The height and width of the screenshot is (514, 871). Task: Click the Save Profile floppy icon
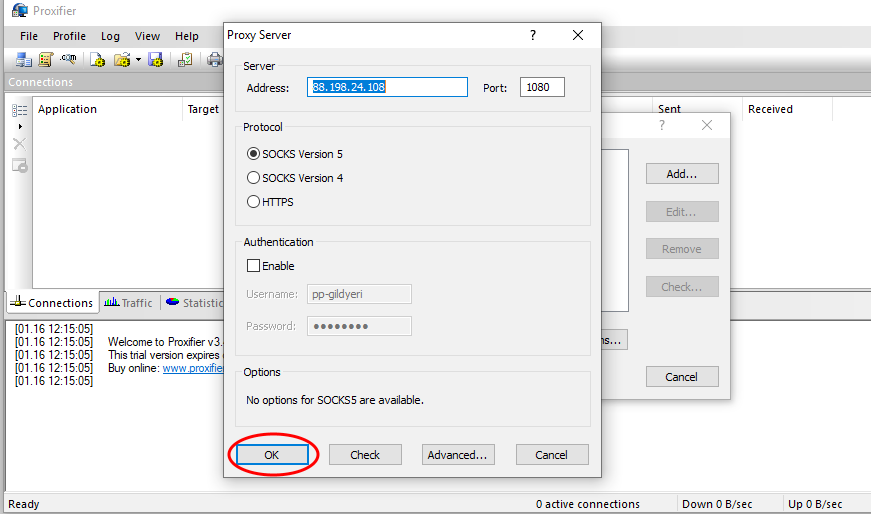point(155,60)
